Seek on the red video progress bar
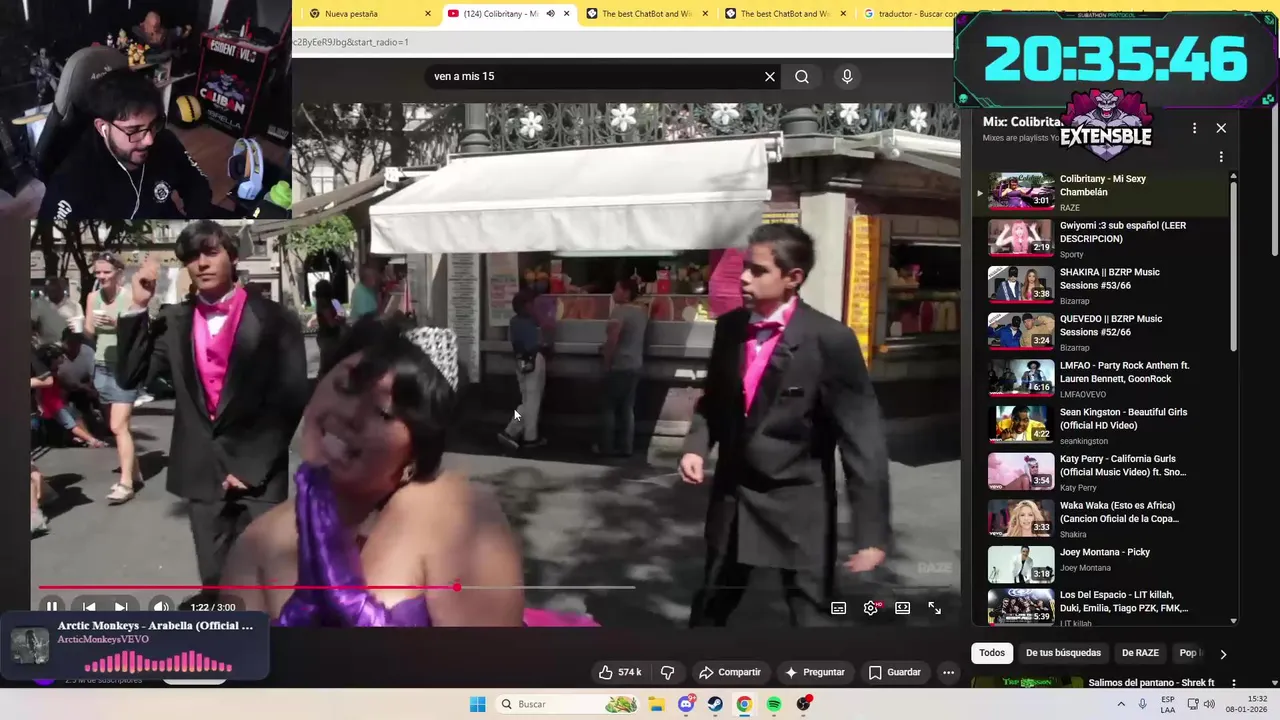 click(x=336, y=587)
